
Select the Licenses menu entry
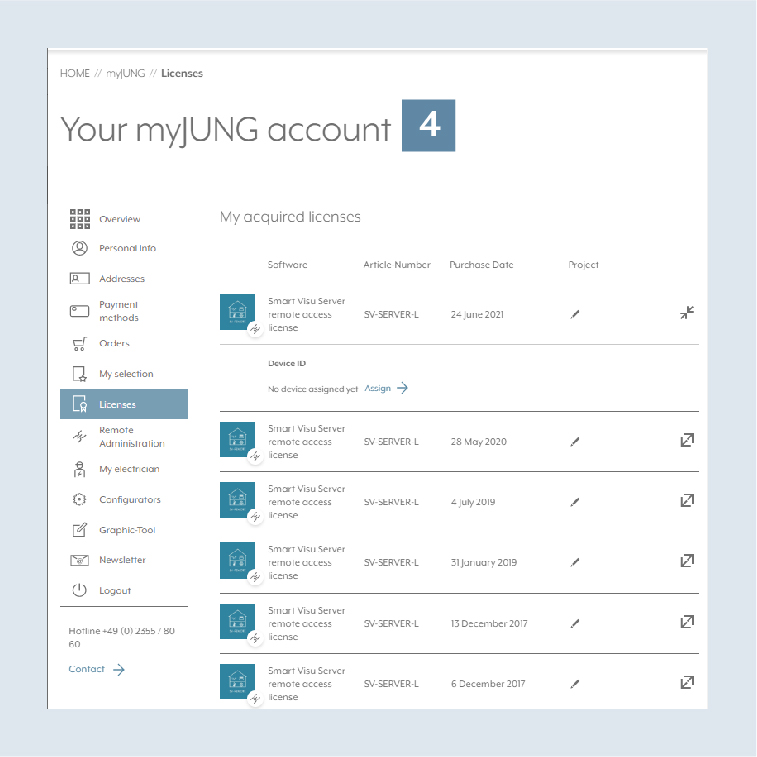click(x=124, y=404)
